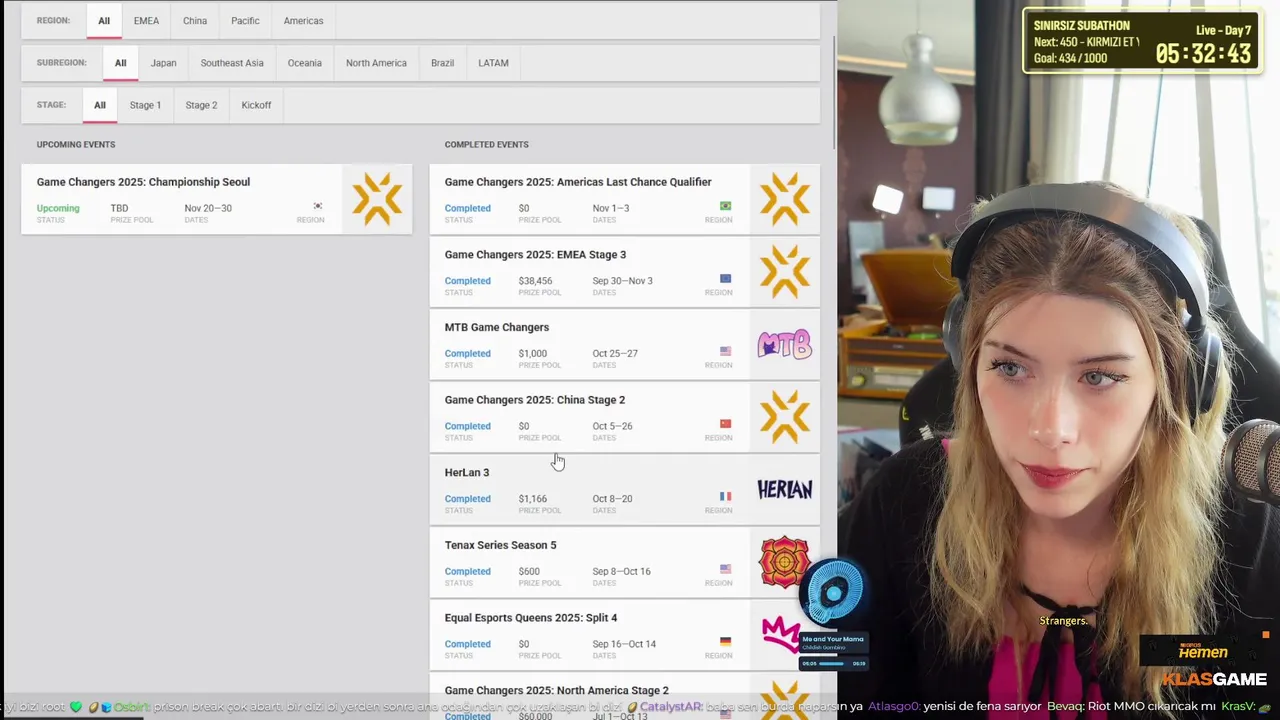Click France flag on HerLan 3
This screenshot has height=720, width=1280.
point(725,496)
